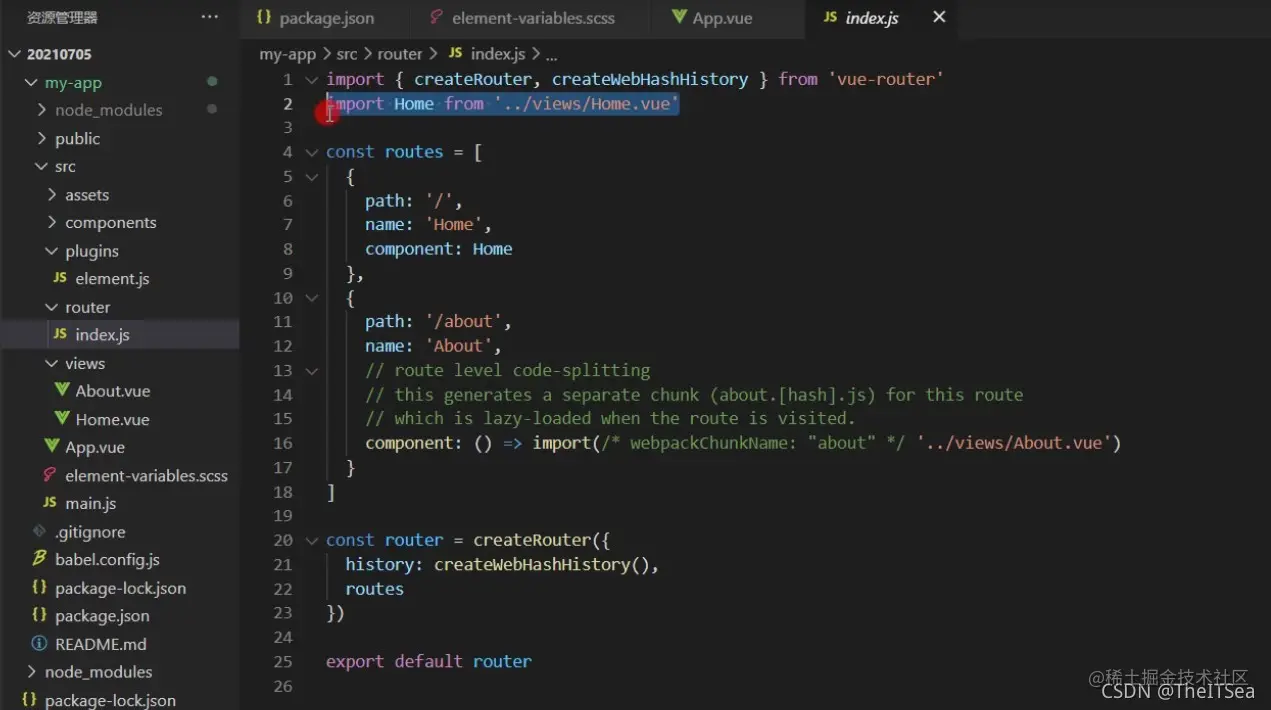Fold the import block at line 1

tap(311, 79)
